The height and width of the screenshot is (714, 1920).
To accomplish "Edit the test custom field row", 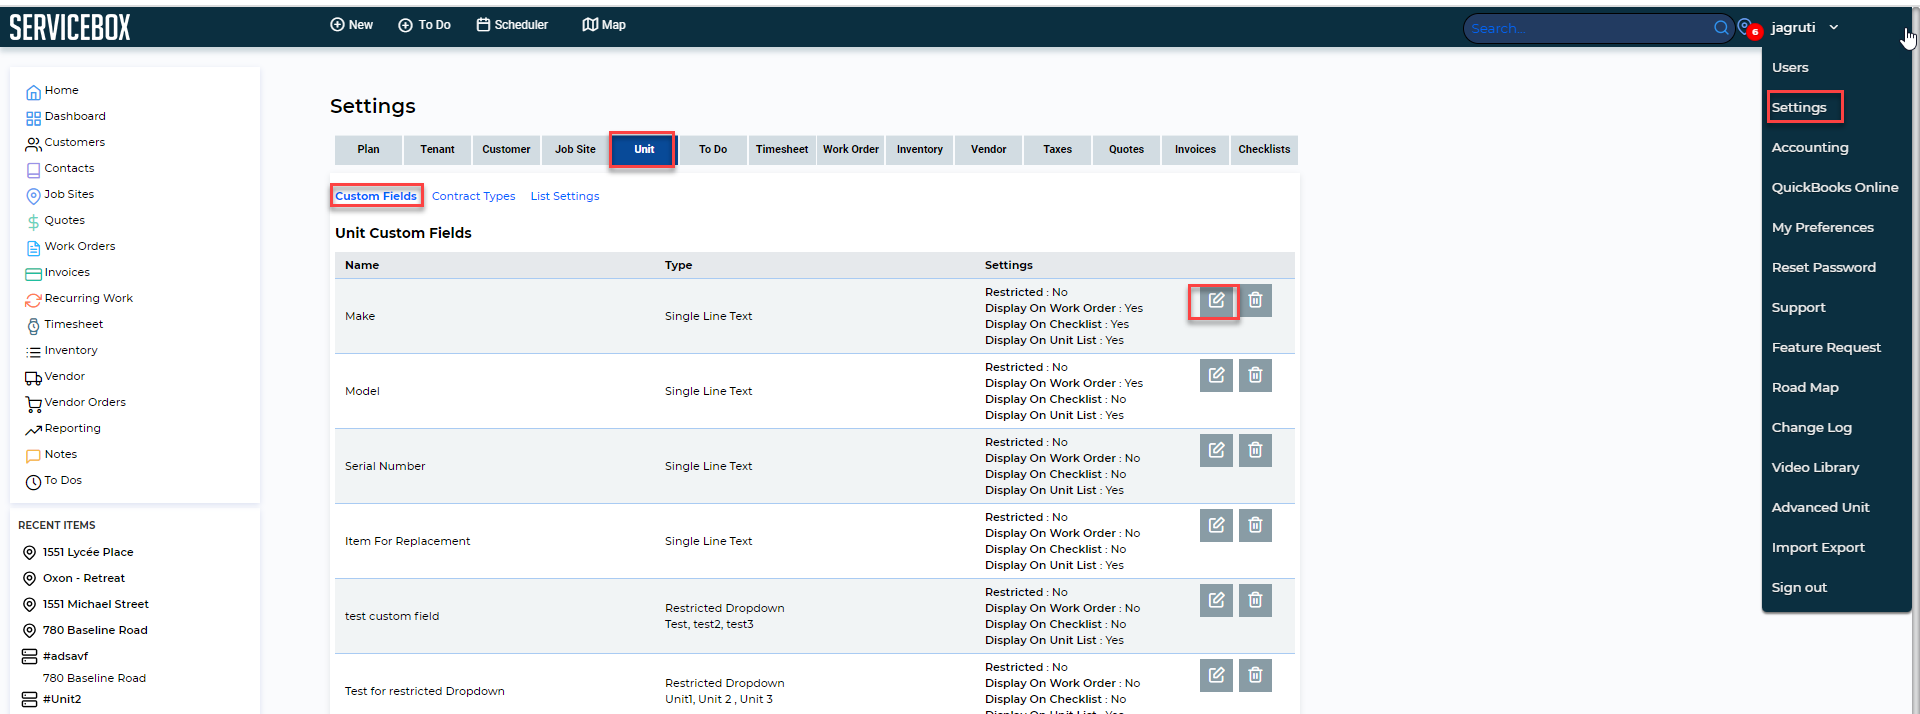I will (x=1216, y=600).
